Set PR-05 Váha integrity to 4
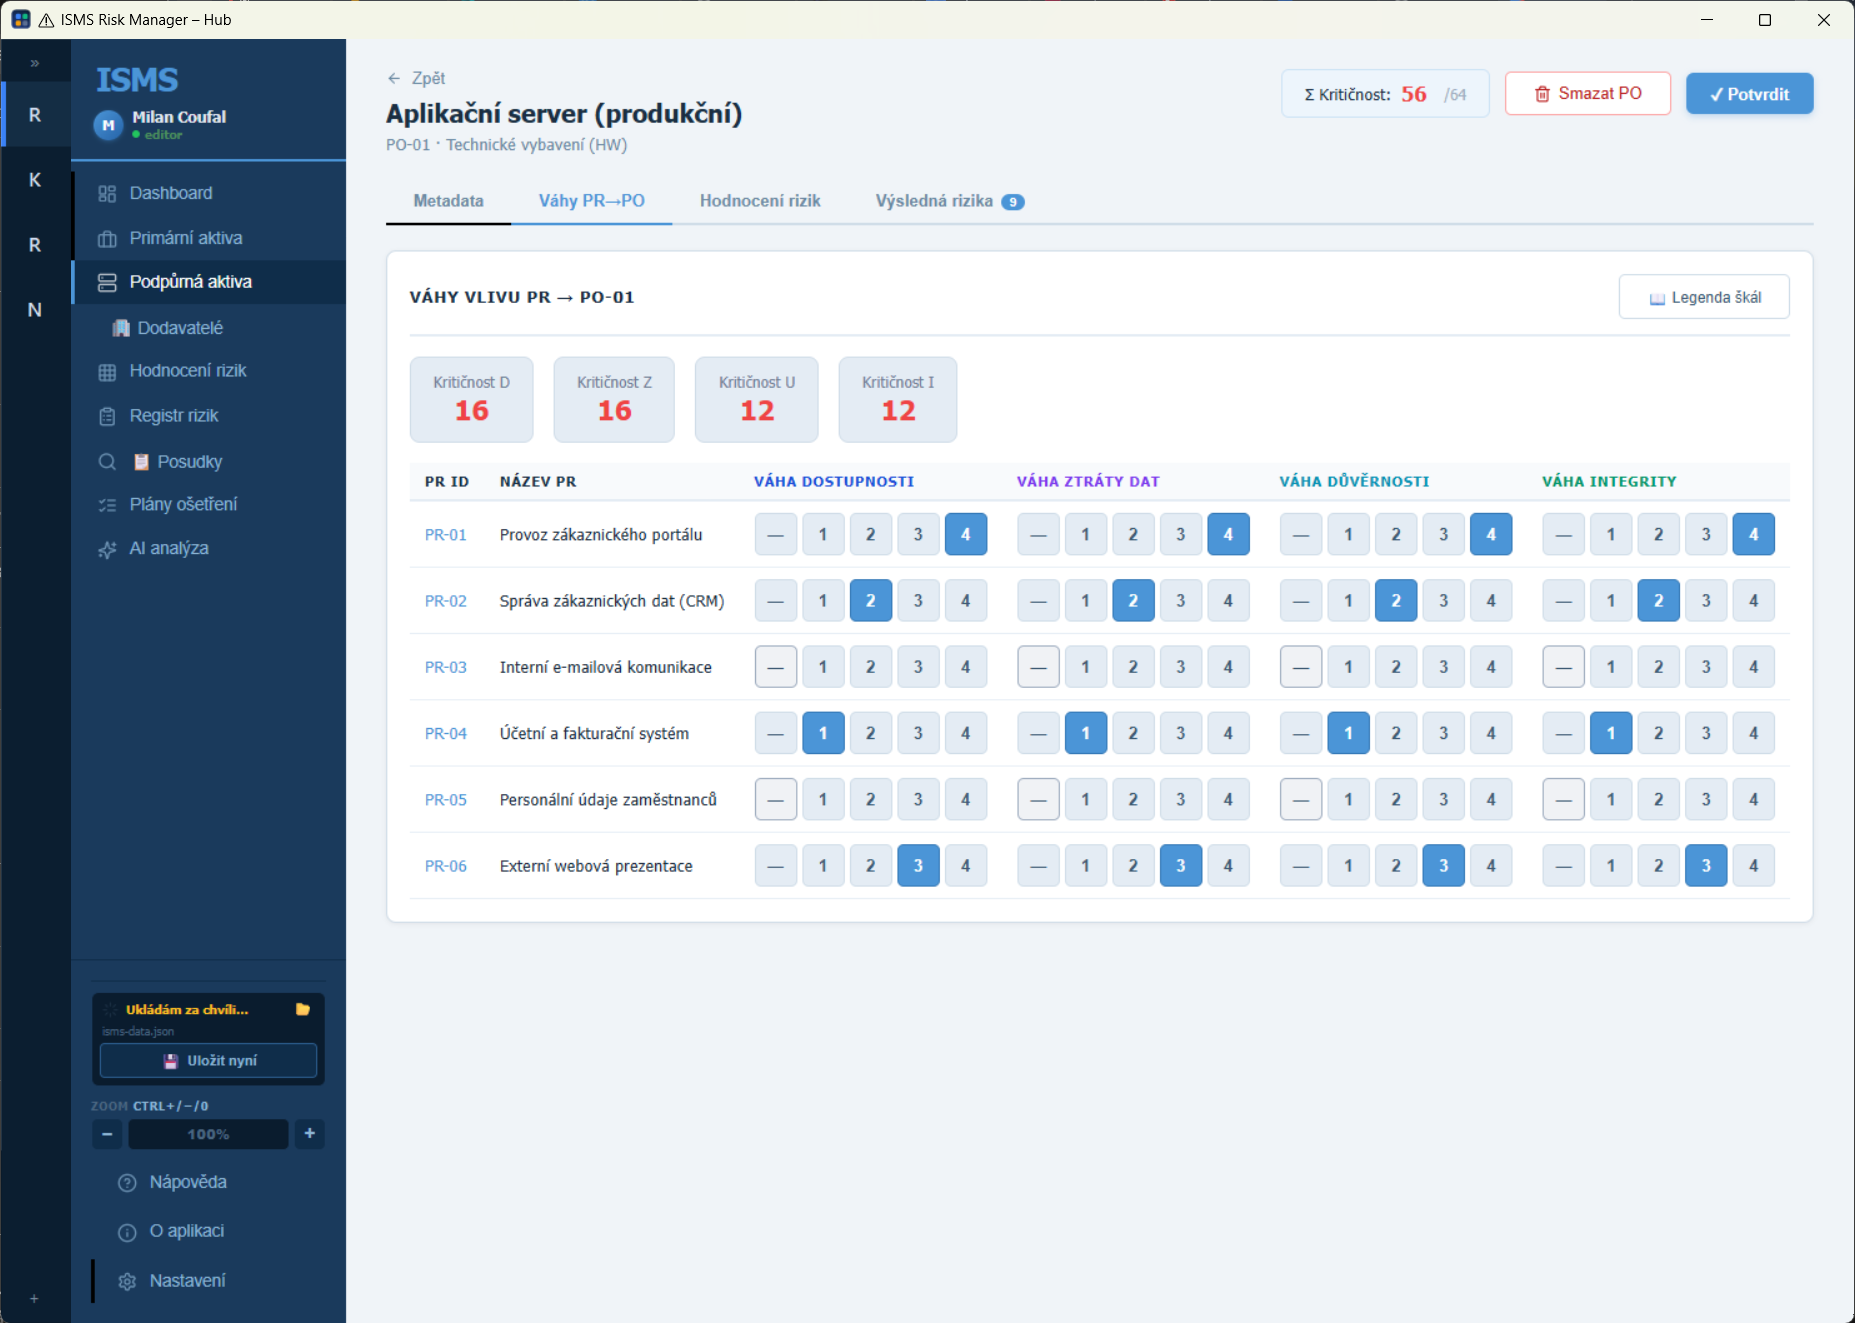 coord(1754,799)
